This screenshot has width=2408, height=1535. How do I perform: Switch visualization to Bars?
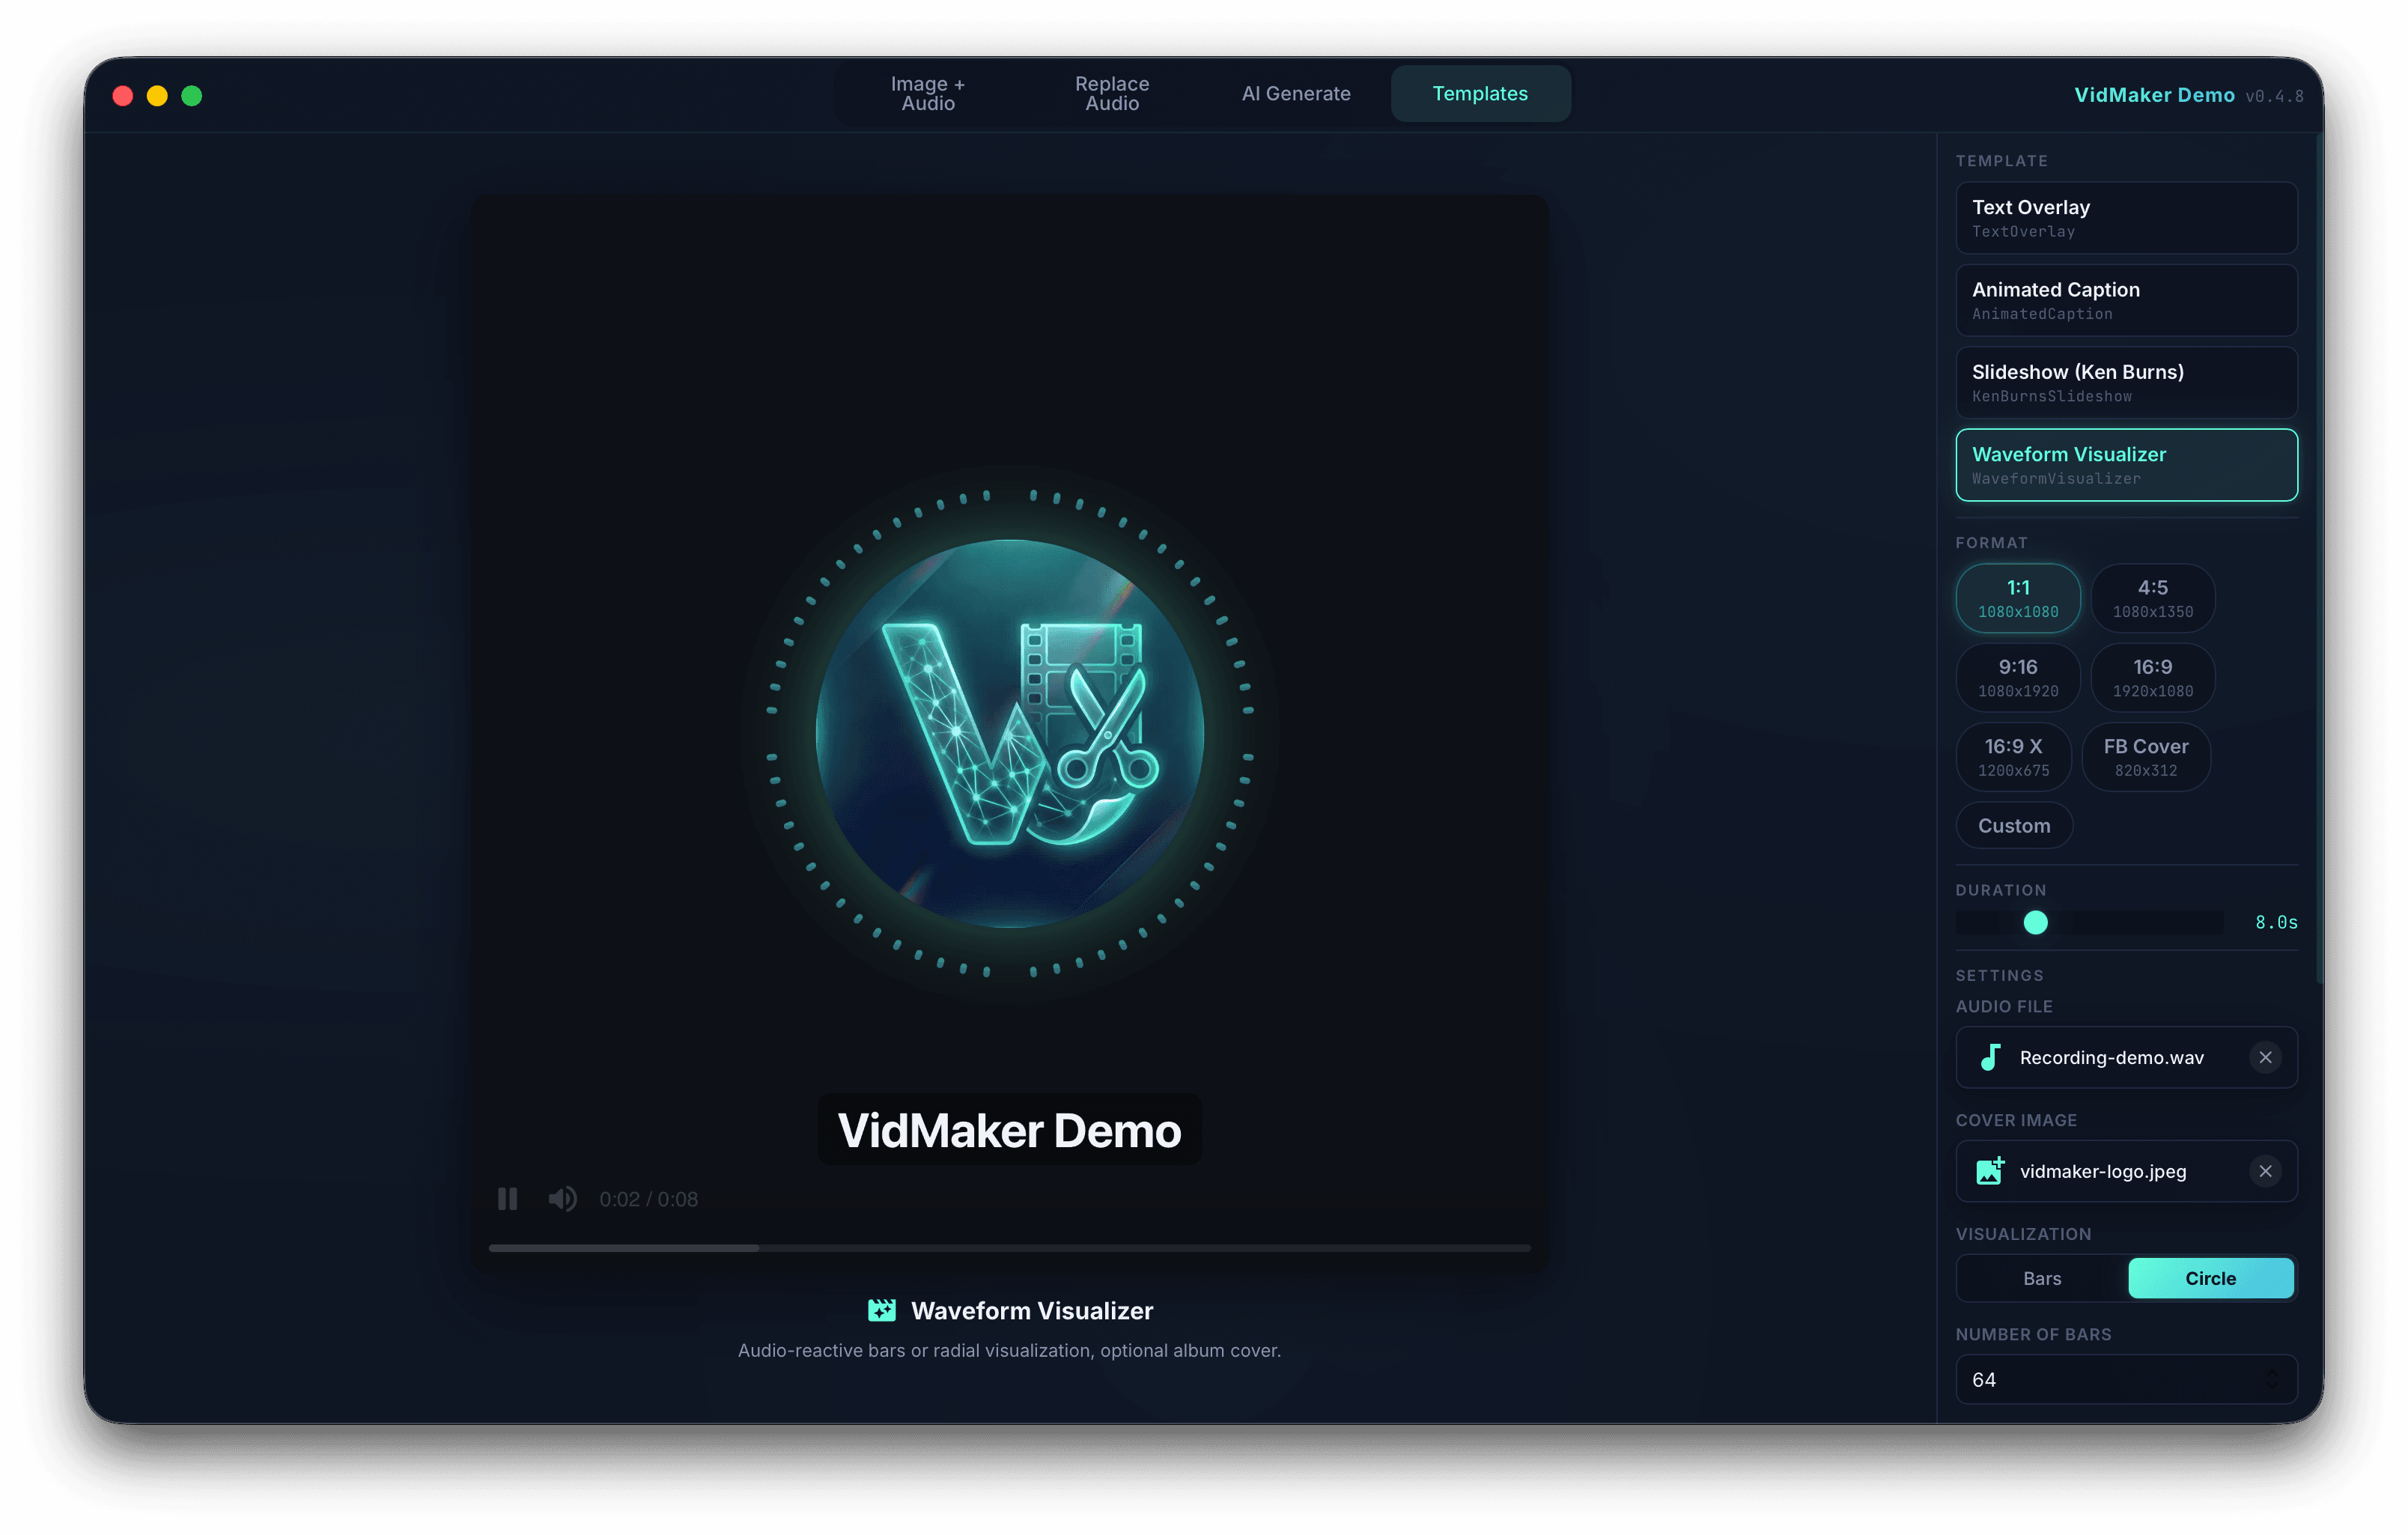tap(2042, 1278)
